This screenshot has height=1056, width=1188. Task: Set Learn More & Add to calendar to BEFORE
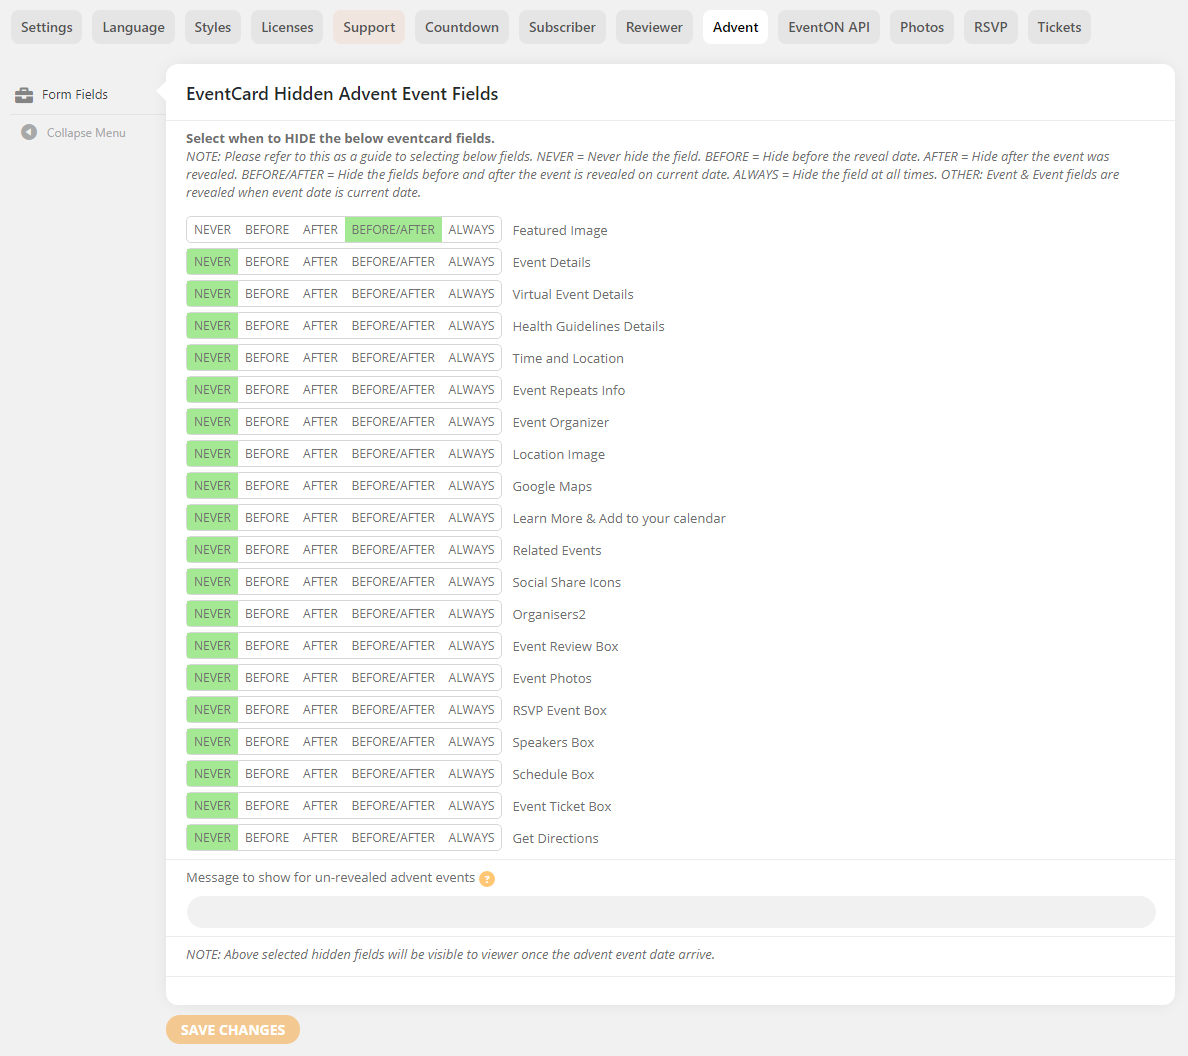[x=267, y=517]
